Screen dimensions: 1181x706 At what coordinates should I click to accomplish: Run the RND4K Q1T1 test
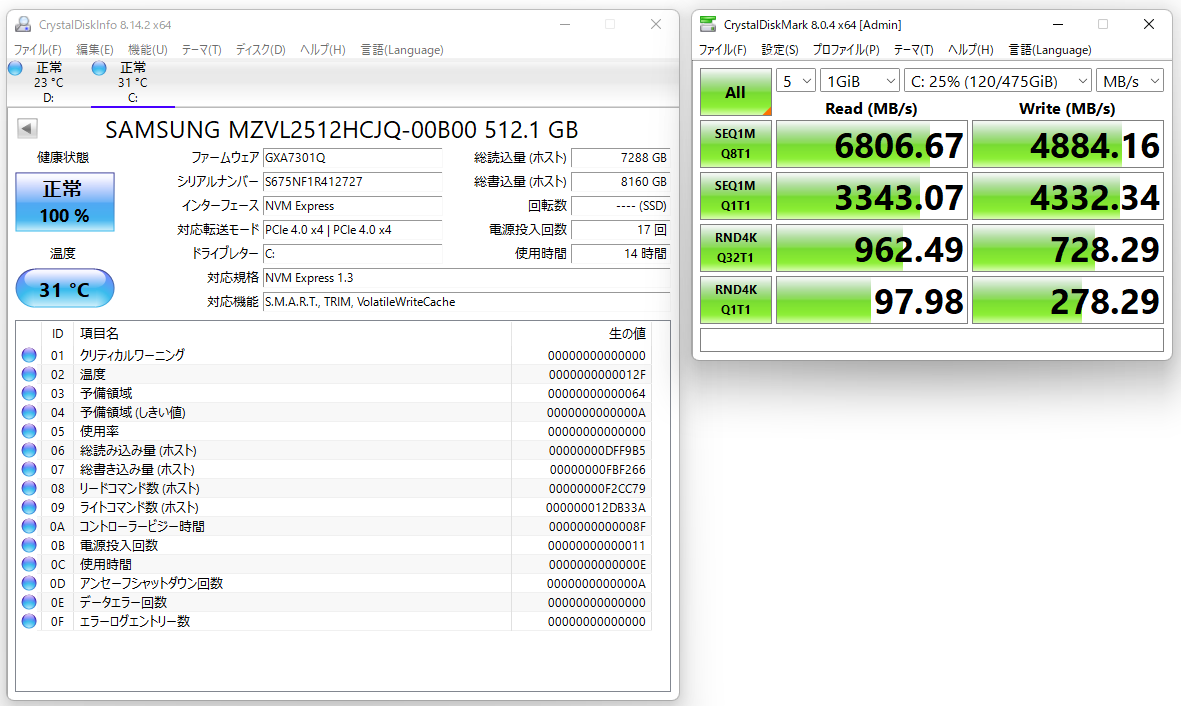pos(736,299)
